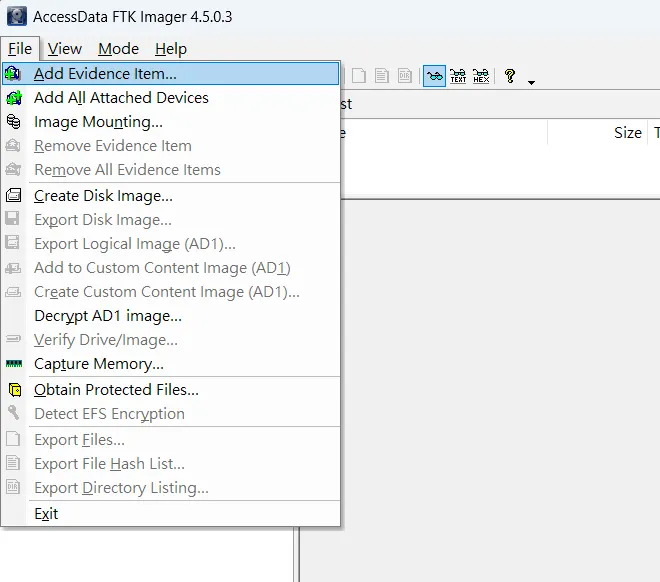Click the FTK Imager application title icon

[x=17, y=16]
